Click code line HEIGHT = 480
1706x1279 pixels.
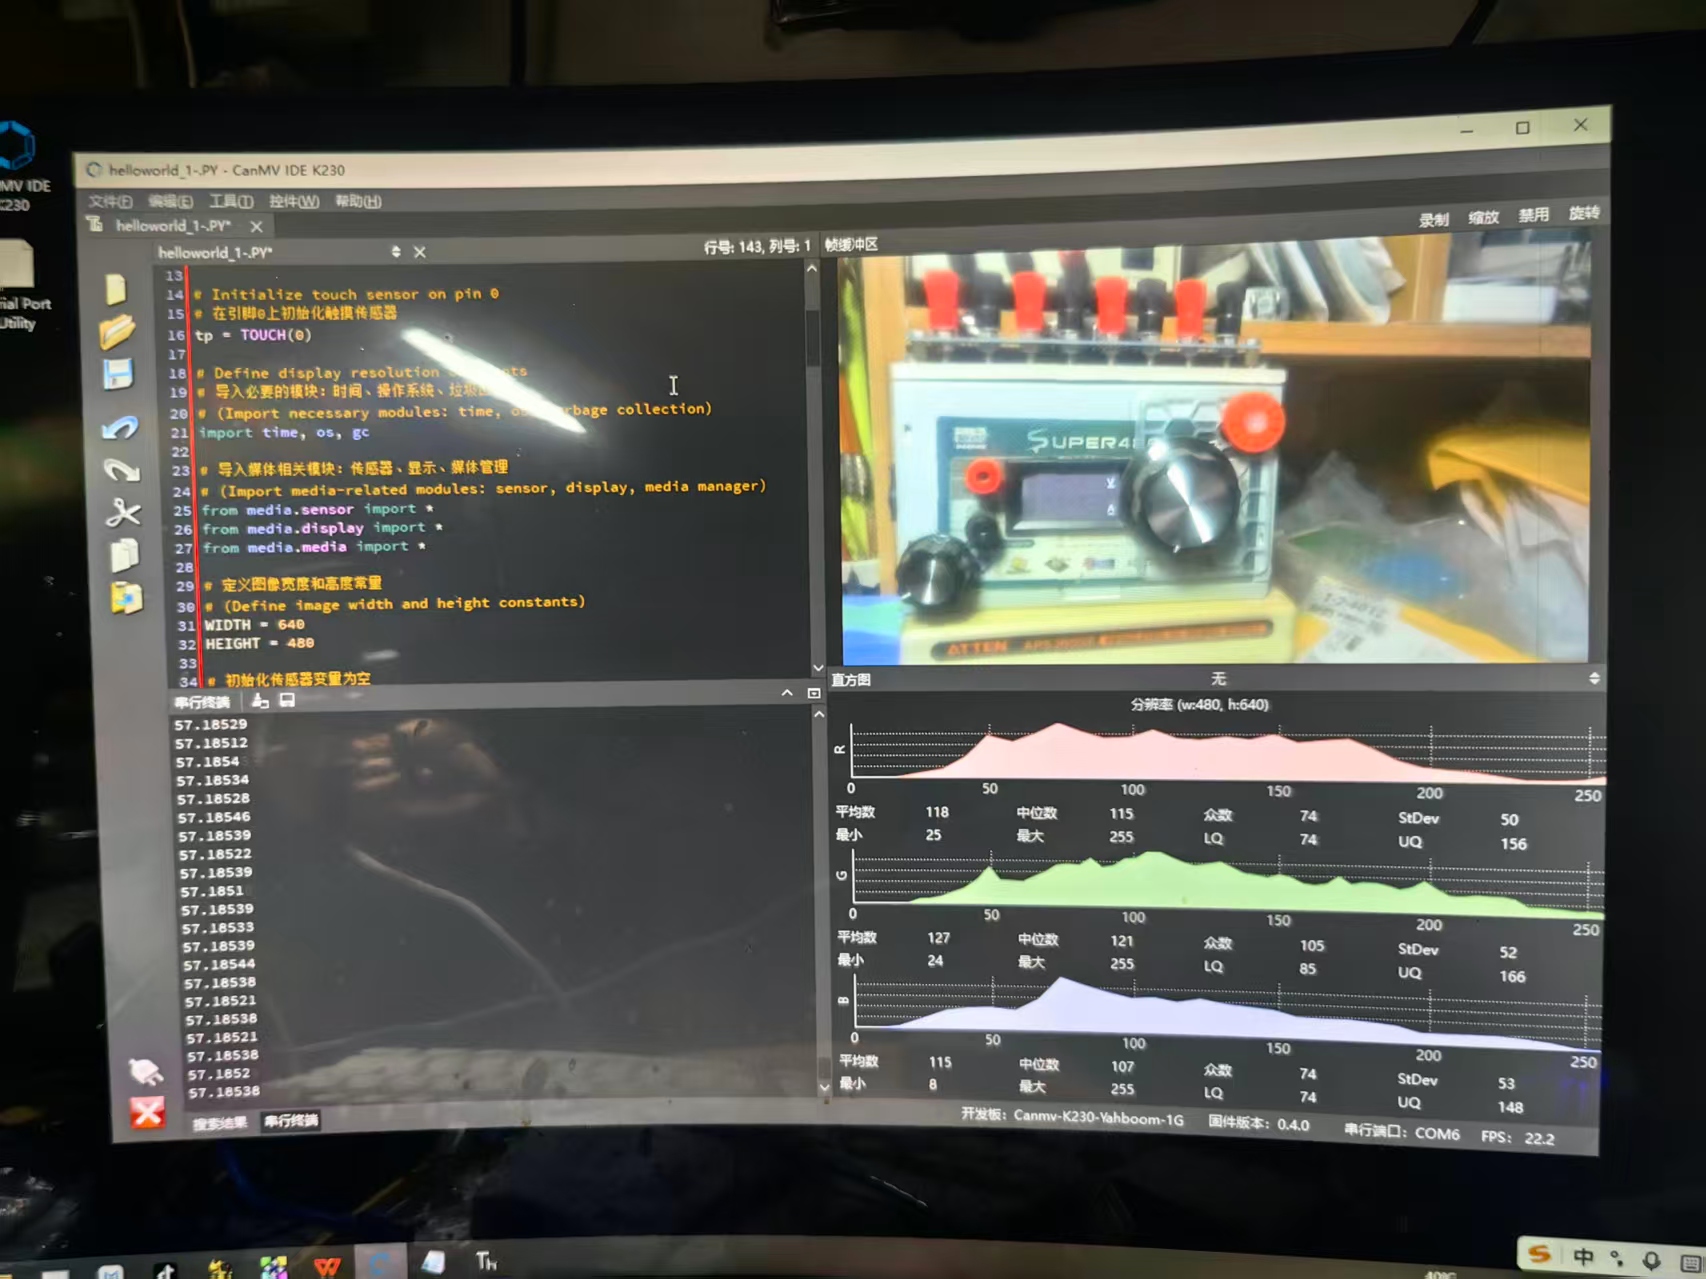[x=260, y=643]
